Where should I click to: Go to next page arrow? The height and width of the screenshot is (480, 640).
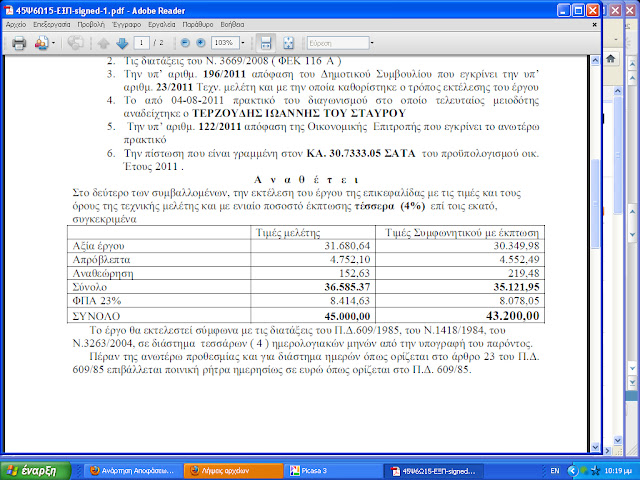pyautogui.click(x=122, y=43)
